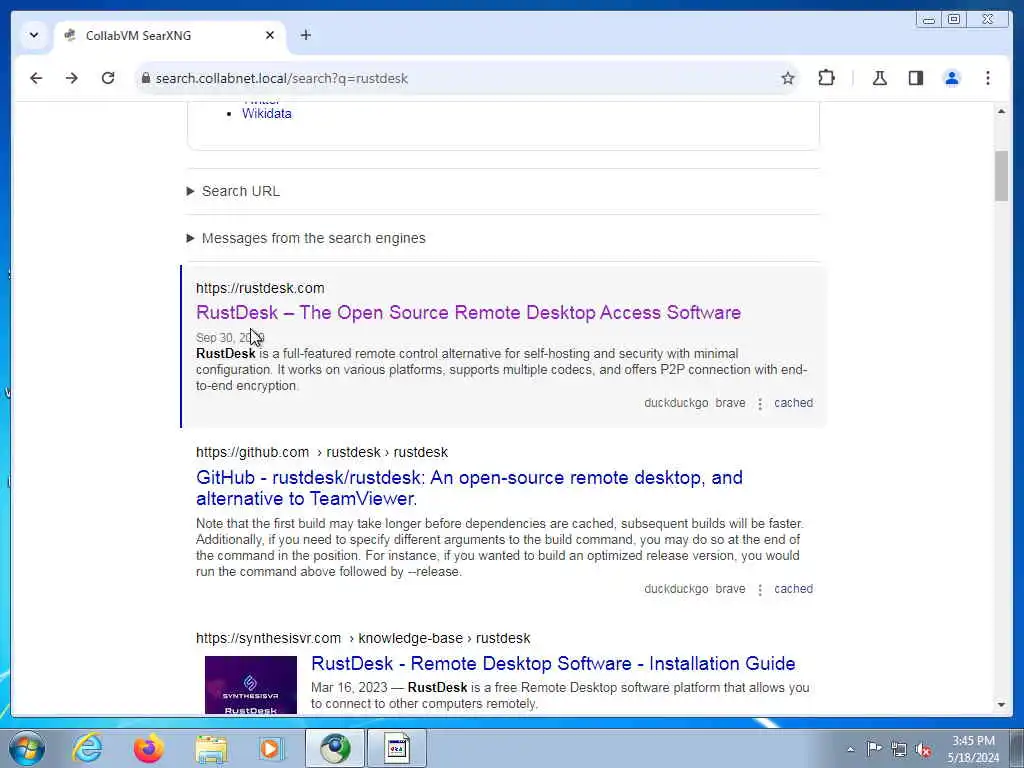Open cached version of GitHub result

click(793, 589)
